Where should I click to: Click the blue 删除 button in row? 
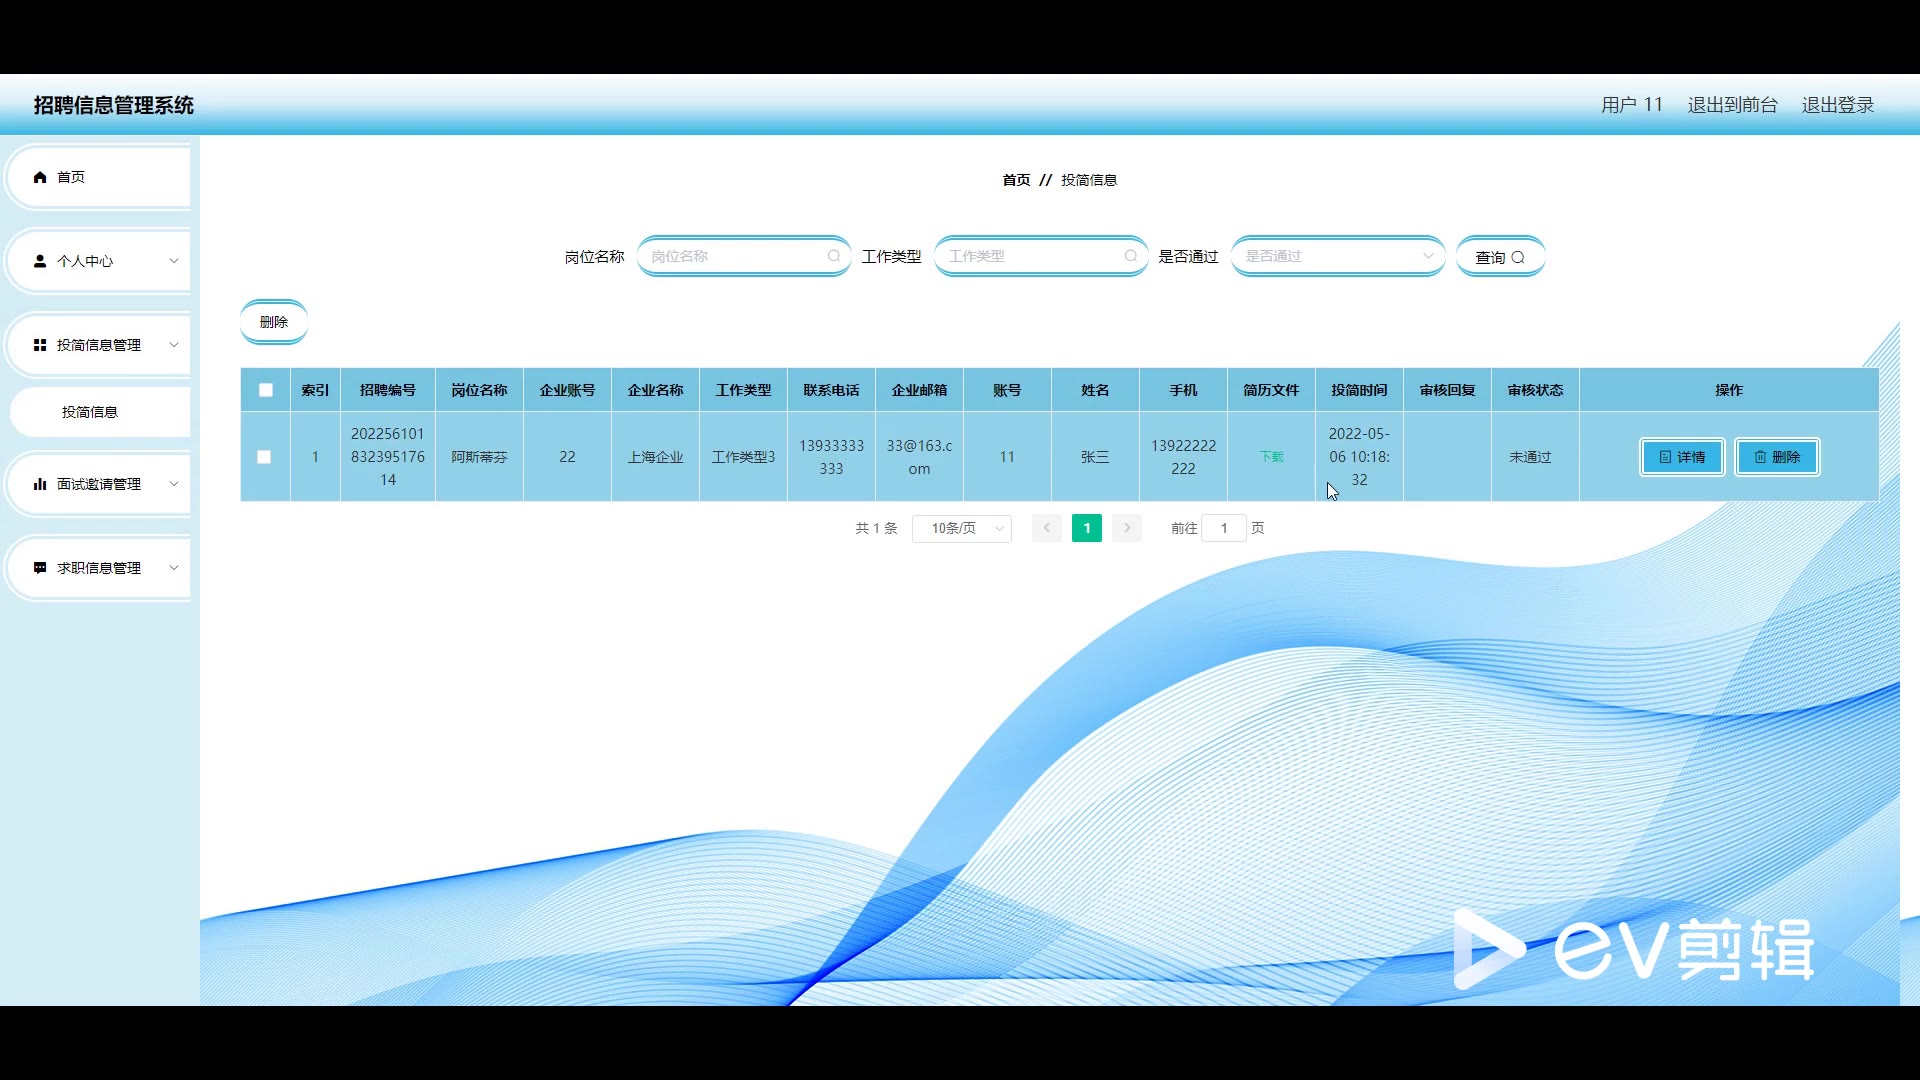click(1776, 457)
